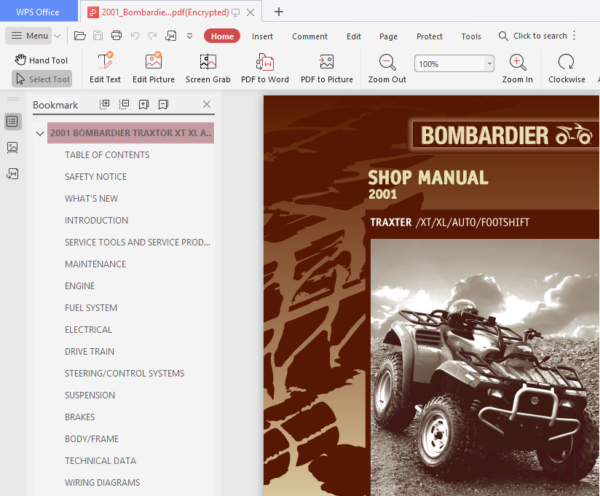The height and width of the screenshot is (496, 600).
Task: Start Screen Grab tool
Action: click(208, 68)
